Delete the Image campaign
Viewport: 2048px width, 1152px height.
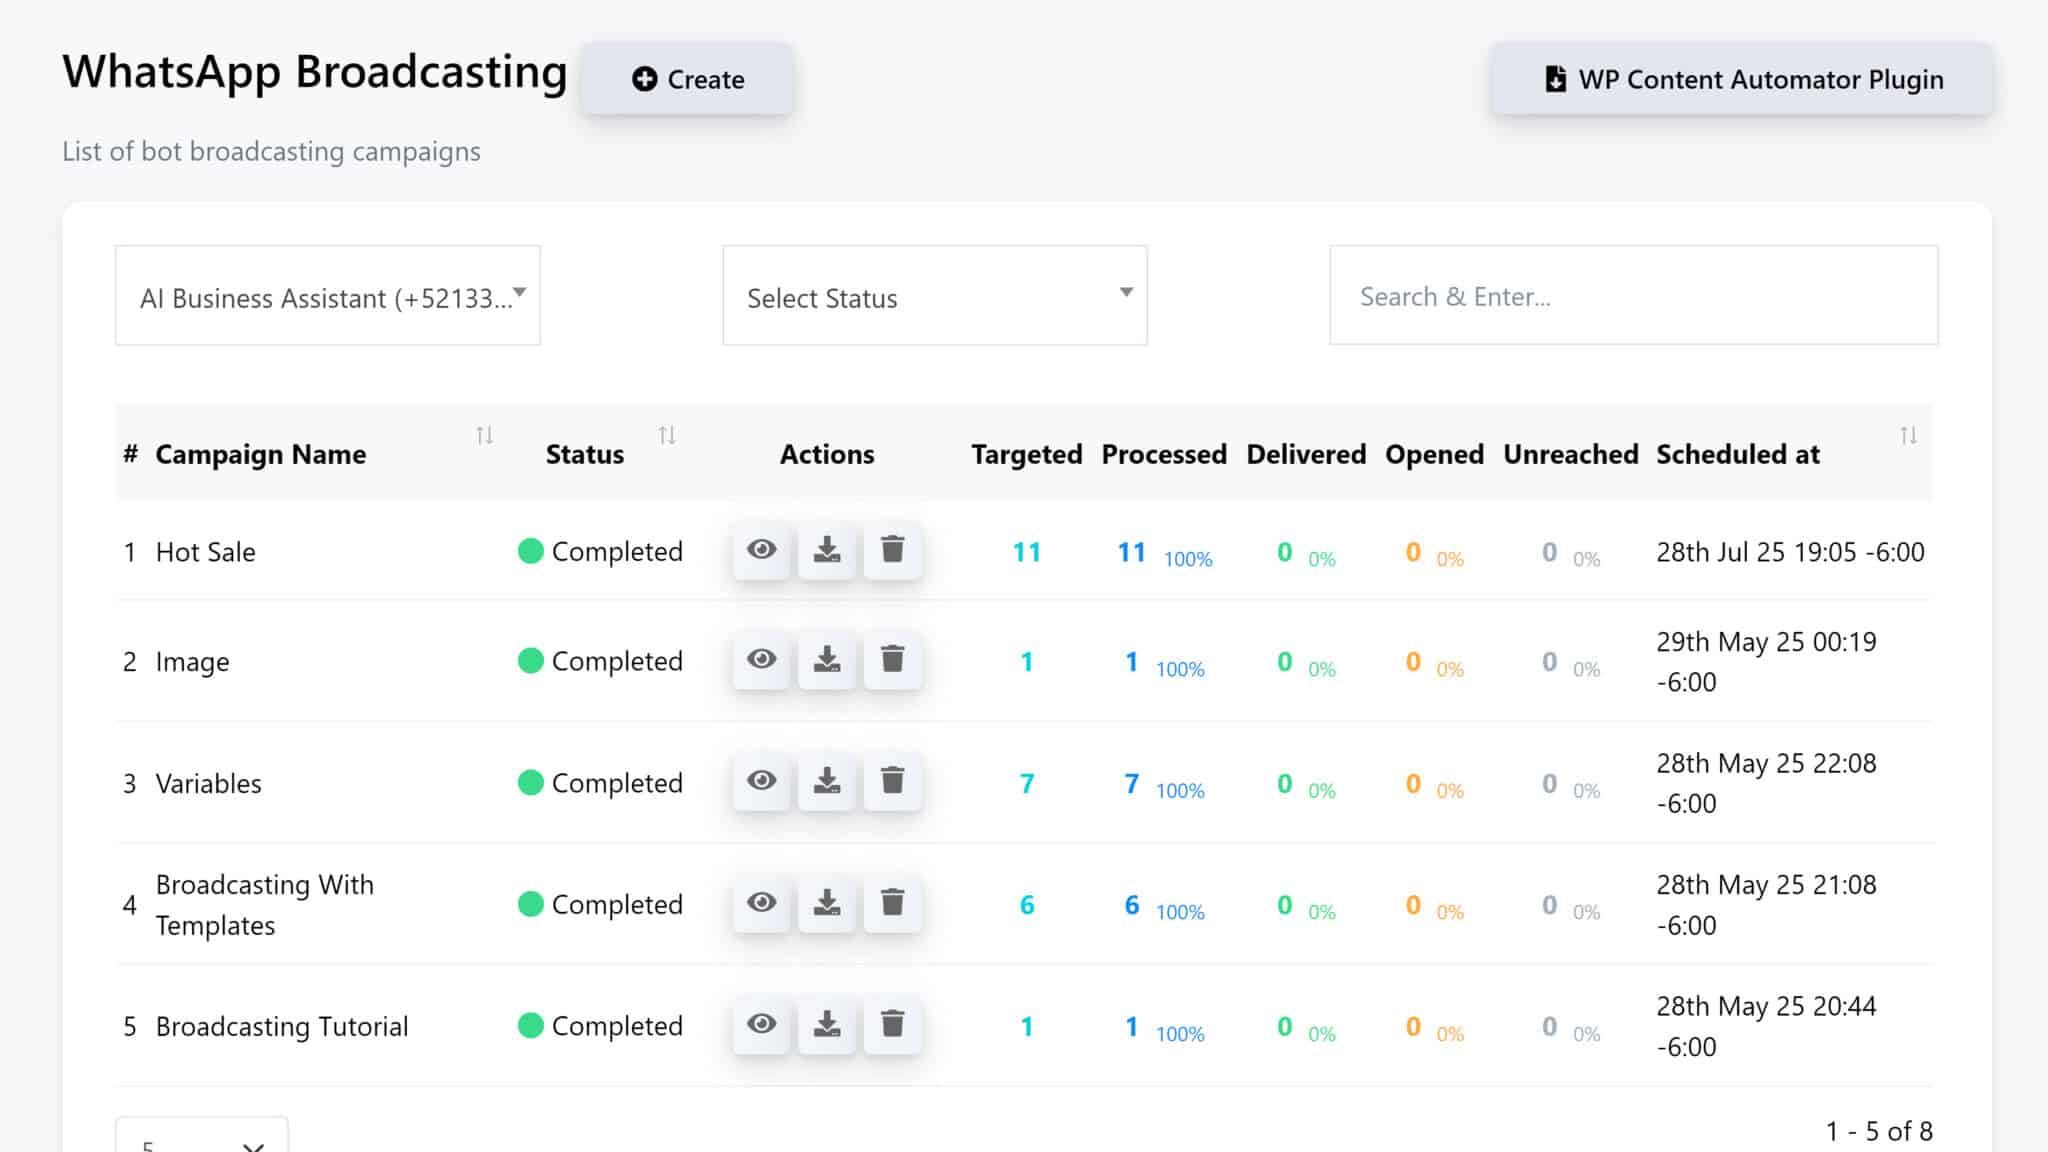pyautogui.click(x=892, y=661)
